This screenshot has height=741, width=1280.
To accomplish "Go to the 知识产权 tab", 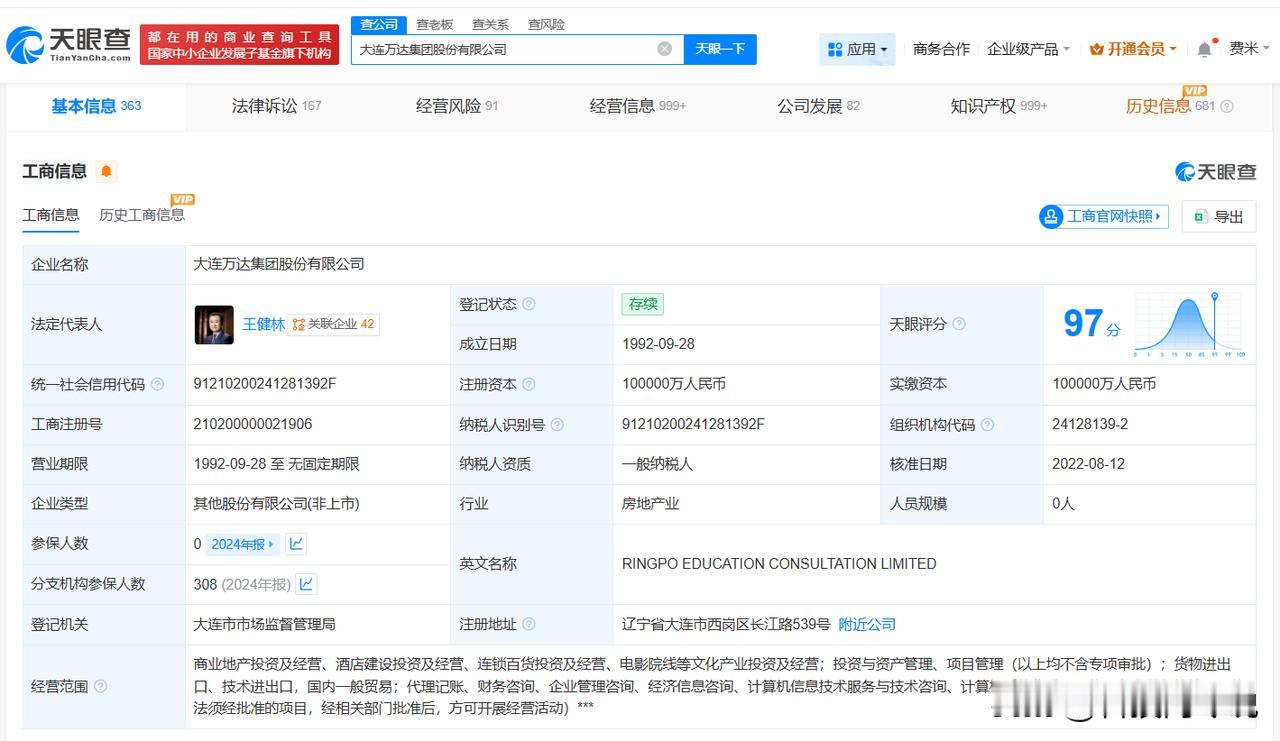I will (998, 106).
